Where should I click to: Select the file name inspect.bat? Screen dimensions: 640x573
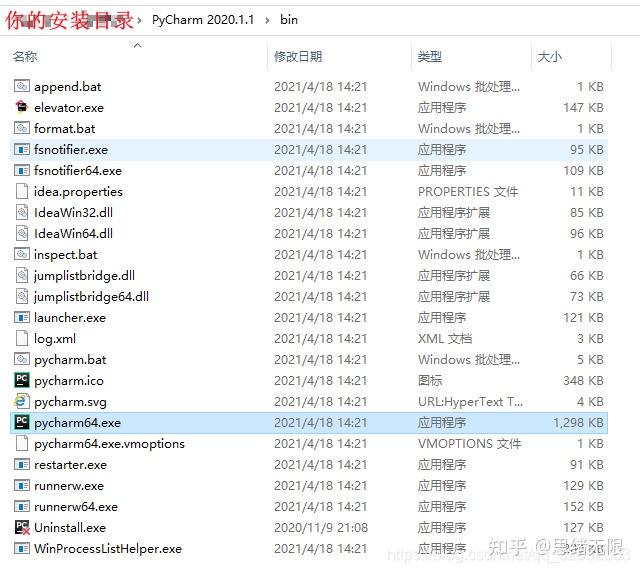point(66,255)
